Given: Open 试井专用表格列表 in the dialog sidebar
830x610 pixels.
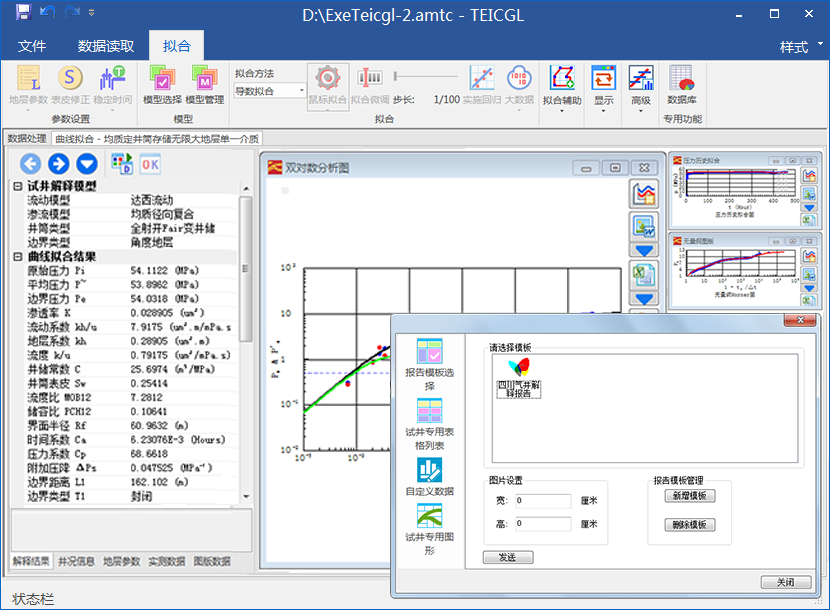Looking at the screenshot, I should click(x=428, y=424).
